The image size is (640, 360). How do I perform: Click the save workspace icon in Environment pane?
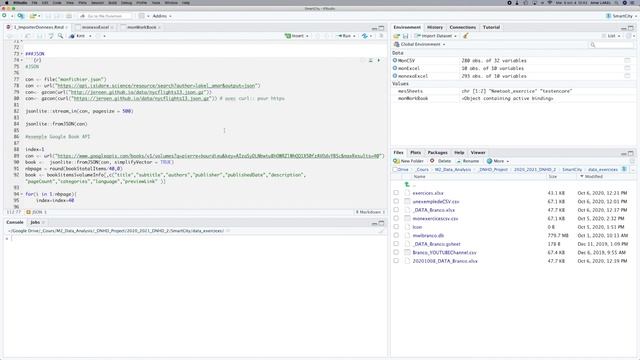click(405, 36)
